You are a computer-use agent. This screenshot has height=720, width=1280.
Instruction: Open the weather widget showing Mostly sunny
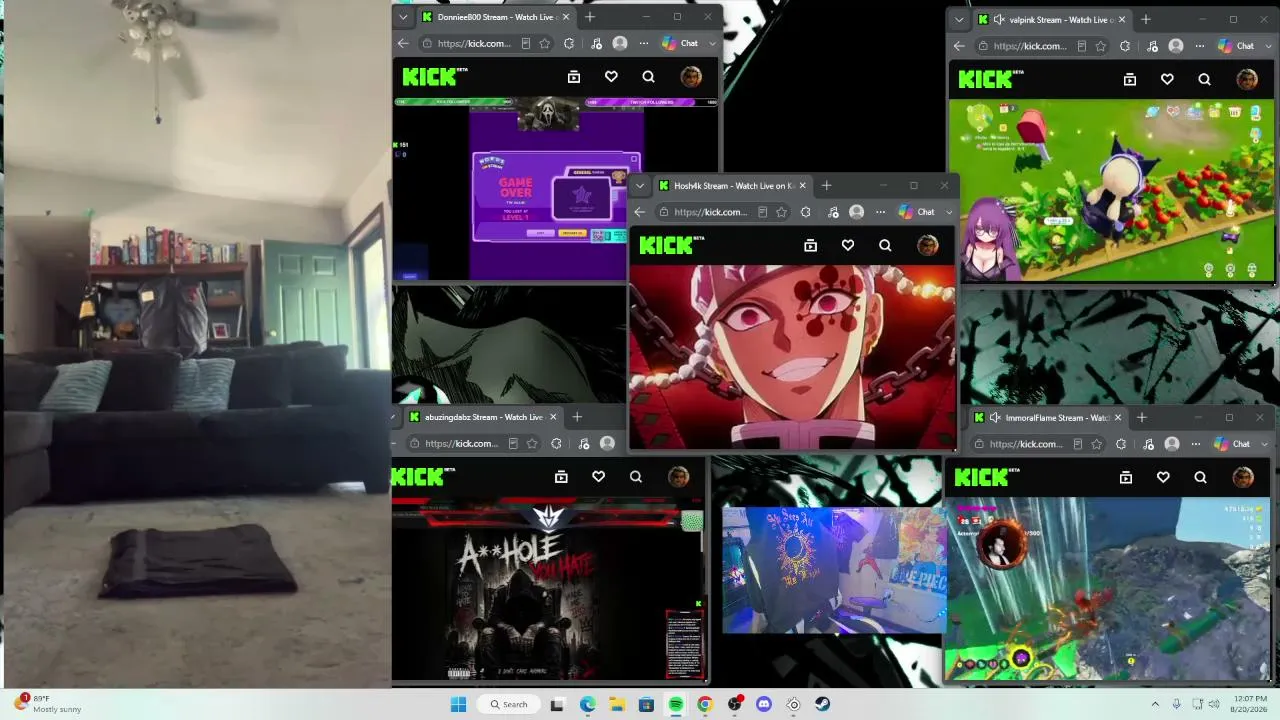tap(47, 704)
